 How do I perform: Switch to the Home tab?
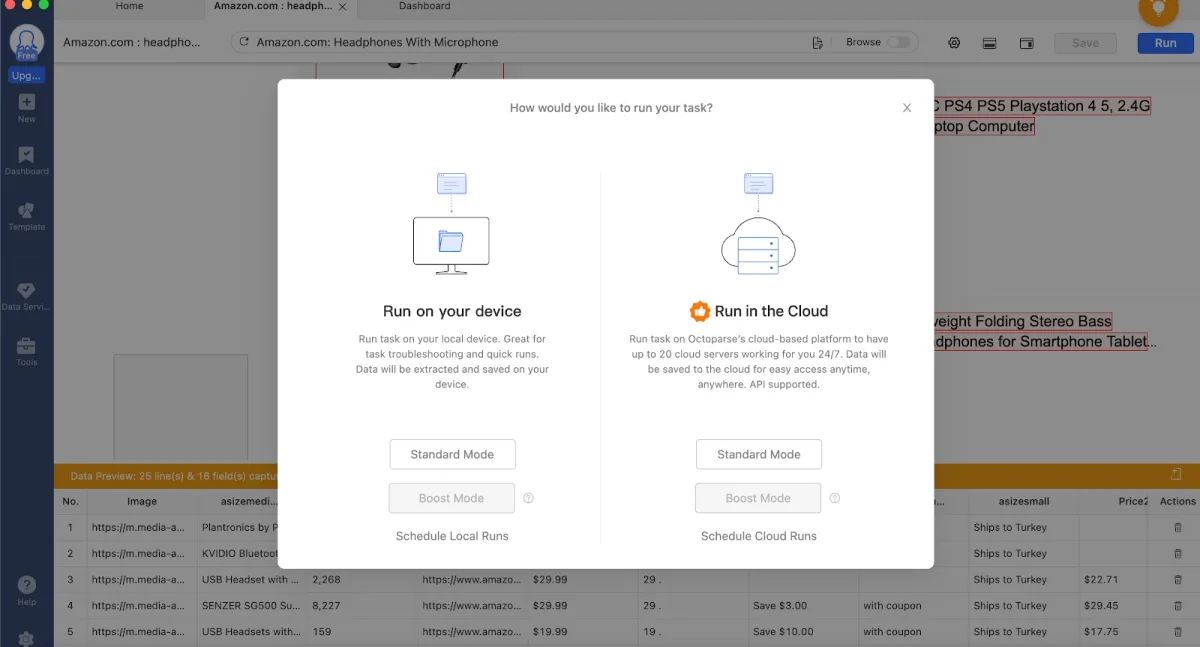point(129,6)
